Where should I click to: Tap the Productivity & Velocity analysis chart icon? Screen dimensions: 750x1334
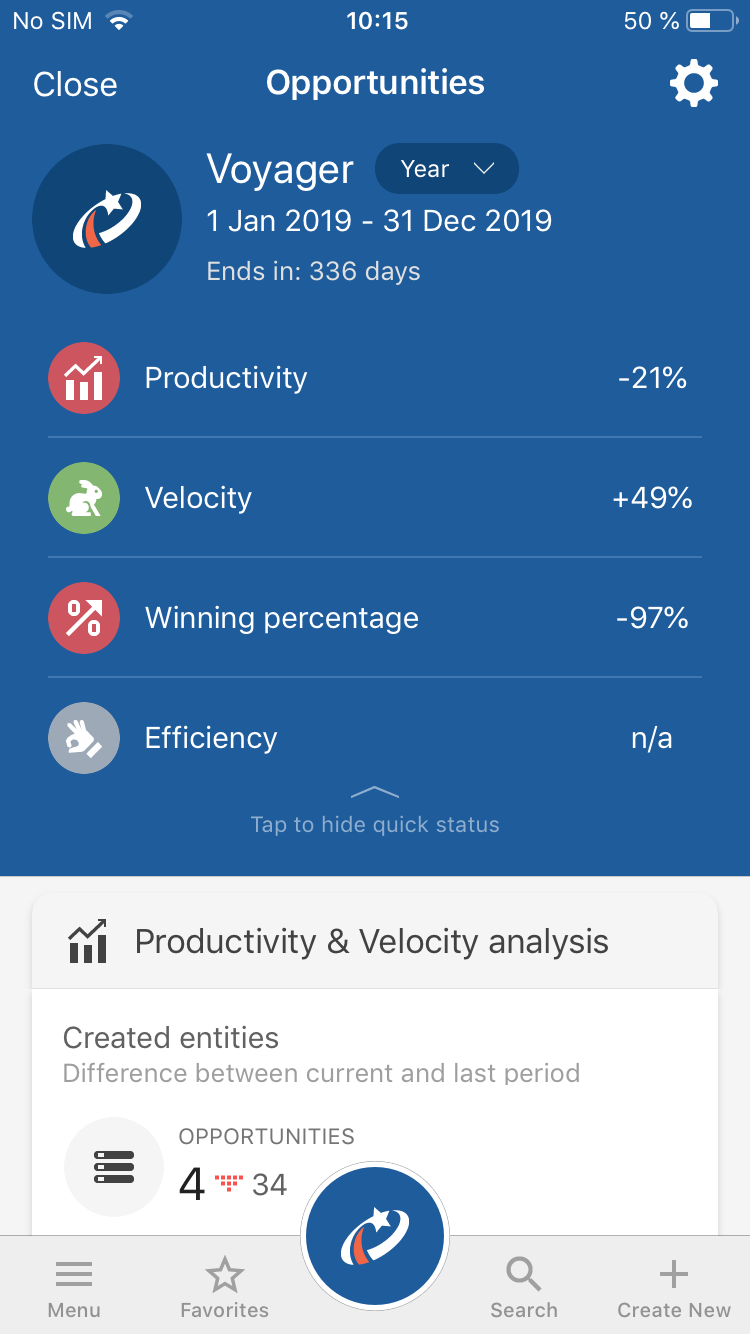(88, 942)
